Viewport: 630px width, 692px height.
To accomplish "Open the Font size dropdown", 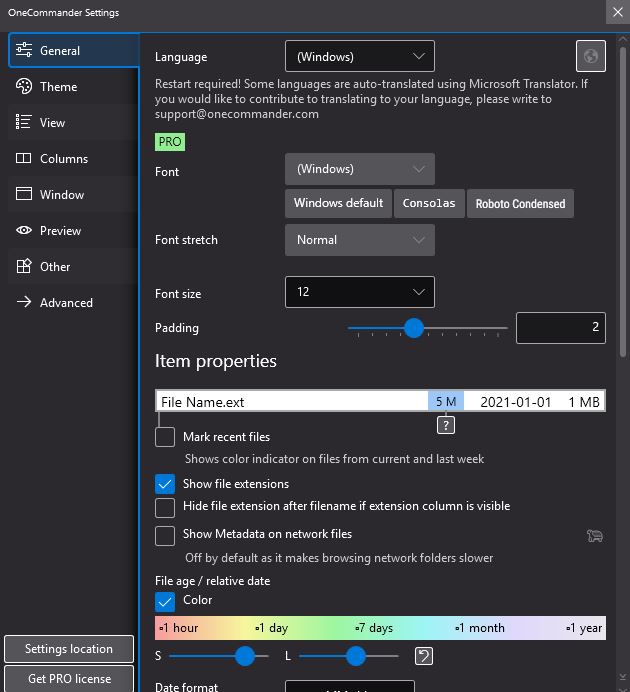I will point(360,292).
